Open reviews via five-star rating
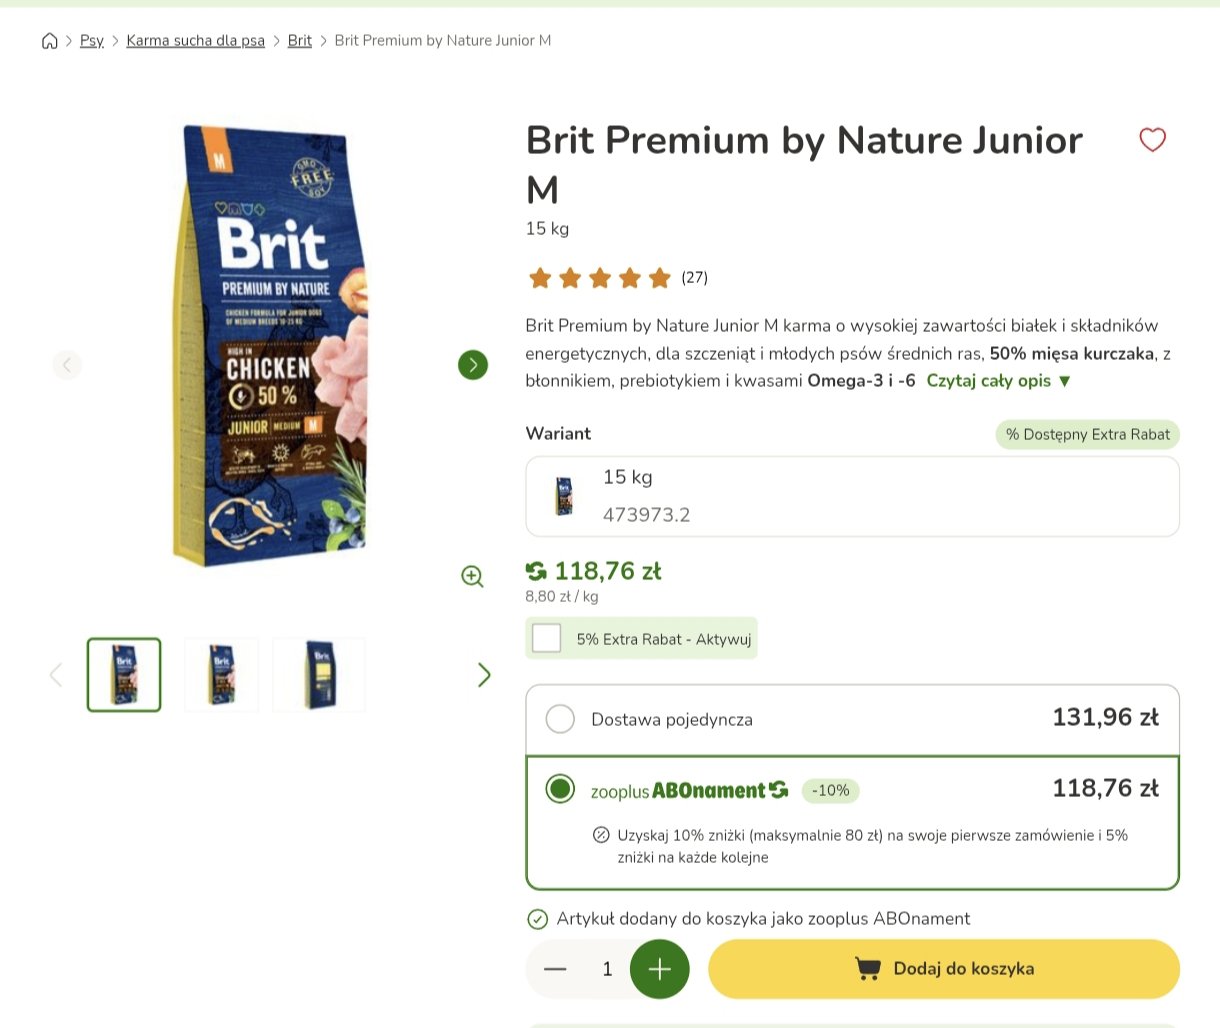The height and width of the screenshot is (1028, 1220). pos(600,278)
